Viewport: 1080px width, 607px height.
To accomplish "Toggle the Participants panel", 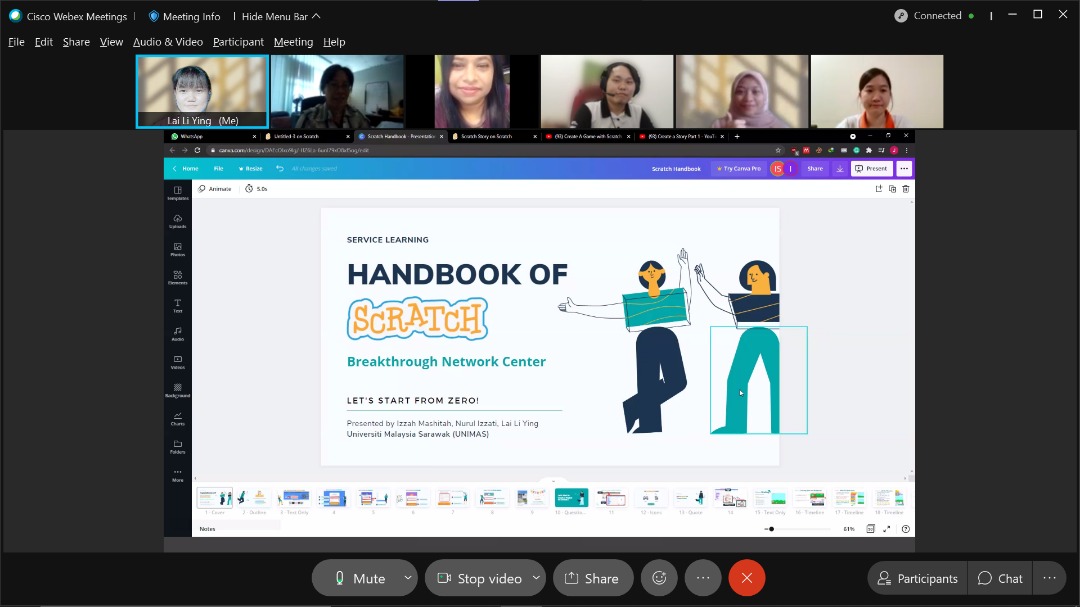I will pyautogui.click(x=918, y=578).
